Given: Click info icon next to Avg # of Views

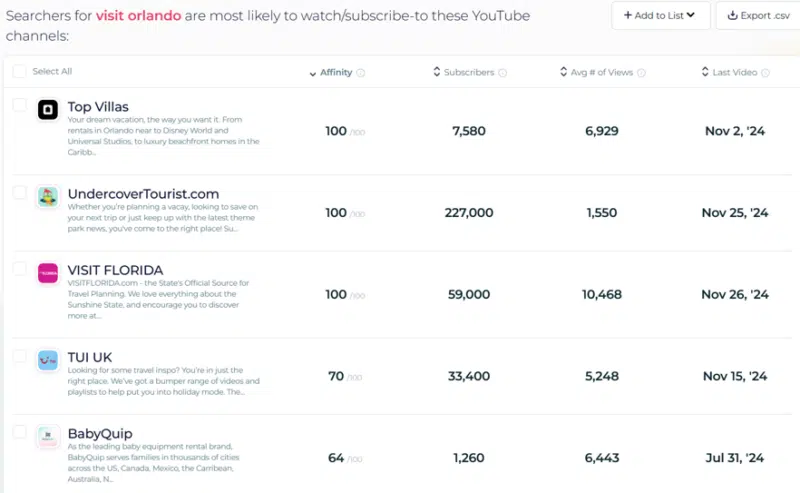Looking at the screenshot, I should (x=641, y=73).
